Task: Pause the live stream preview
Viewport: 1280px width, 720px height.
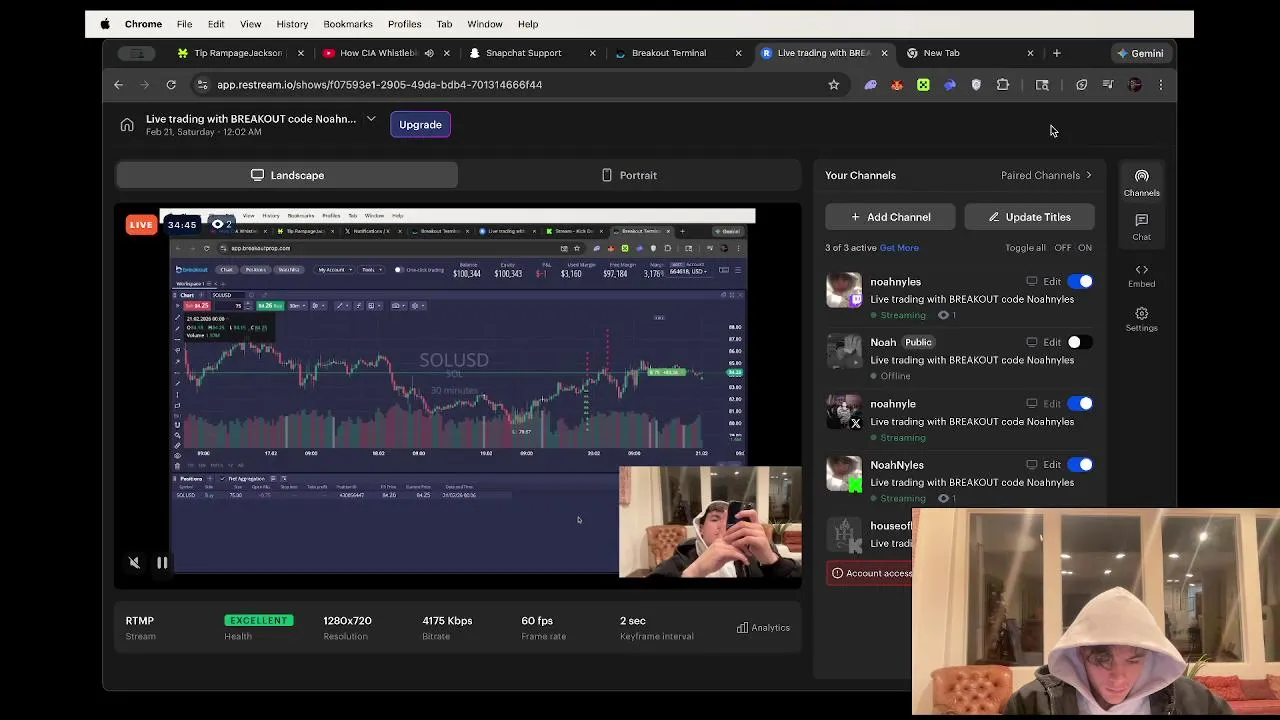Action: pos(162,563)
